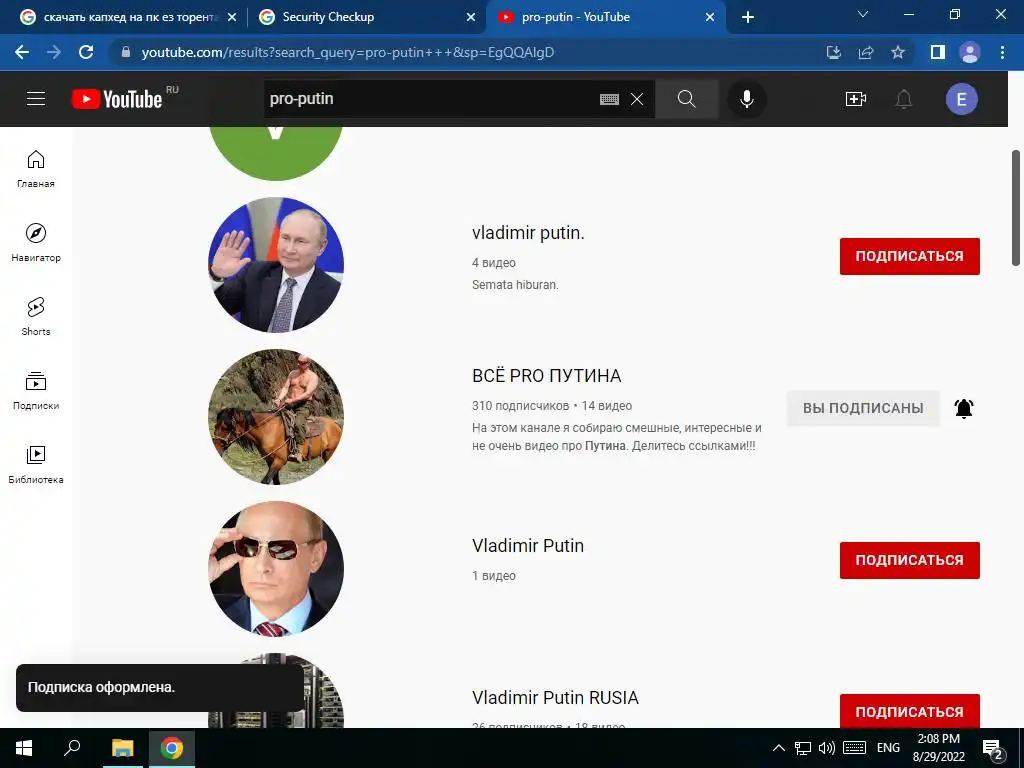Screen dimensions: 1024x768
Task: Select the pro-putin - YouTube tab
Action: pos(605,18)
